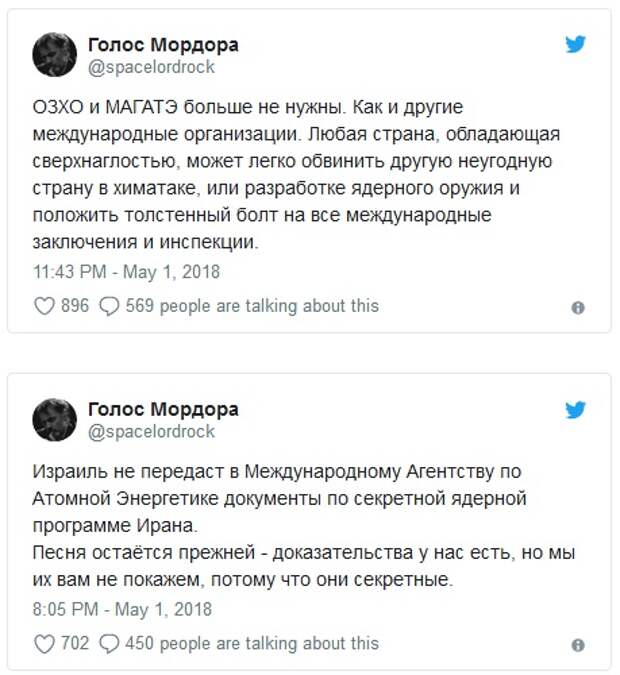Open replies bubble icon on first tweet
This screenshot has width=620, height=675.
click(109, 307)
